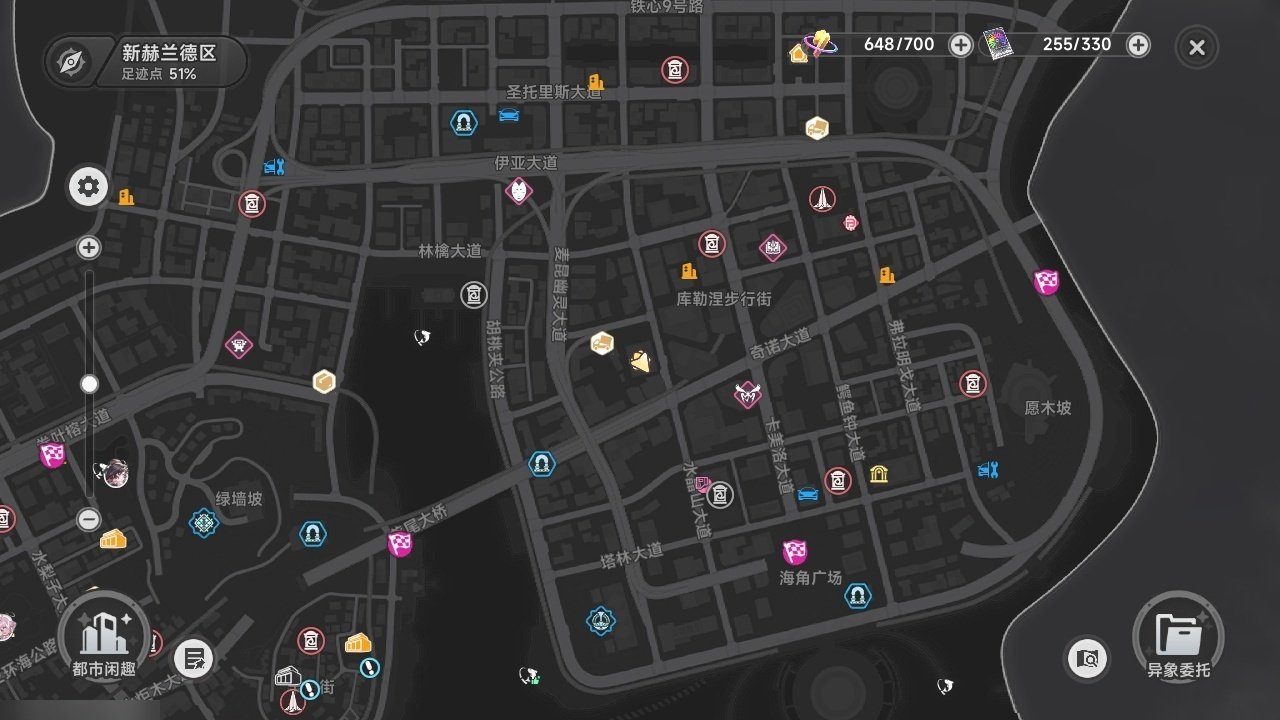The height and width of the screenshot is (720, 1280).
Task: Select the red marker left of 愿木坡
Action: 973,383
